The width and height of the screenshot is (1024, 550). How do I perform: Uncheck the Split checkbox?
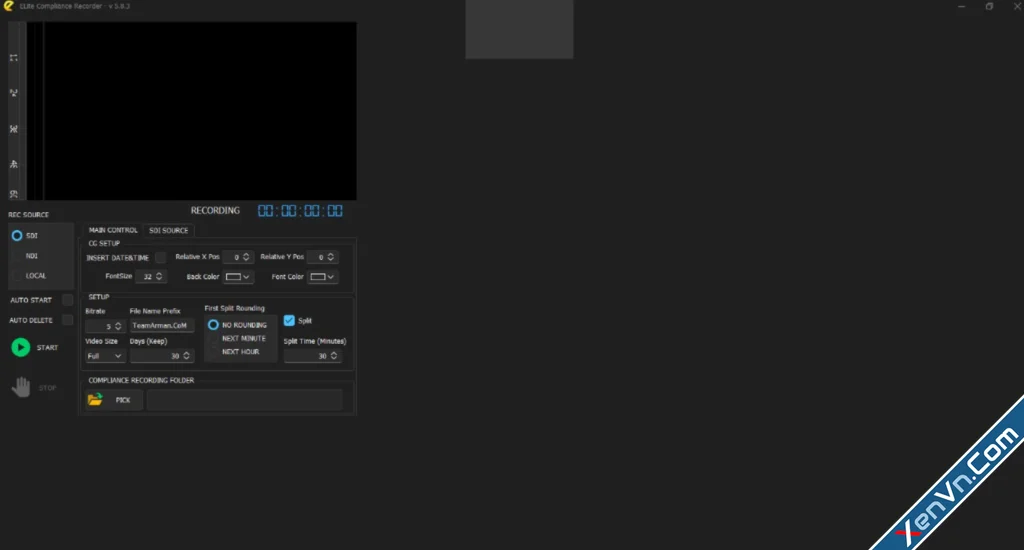point(289,321)
